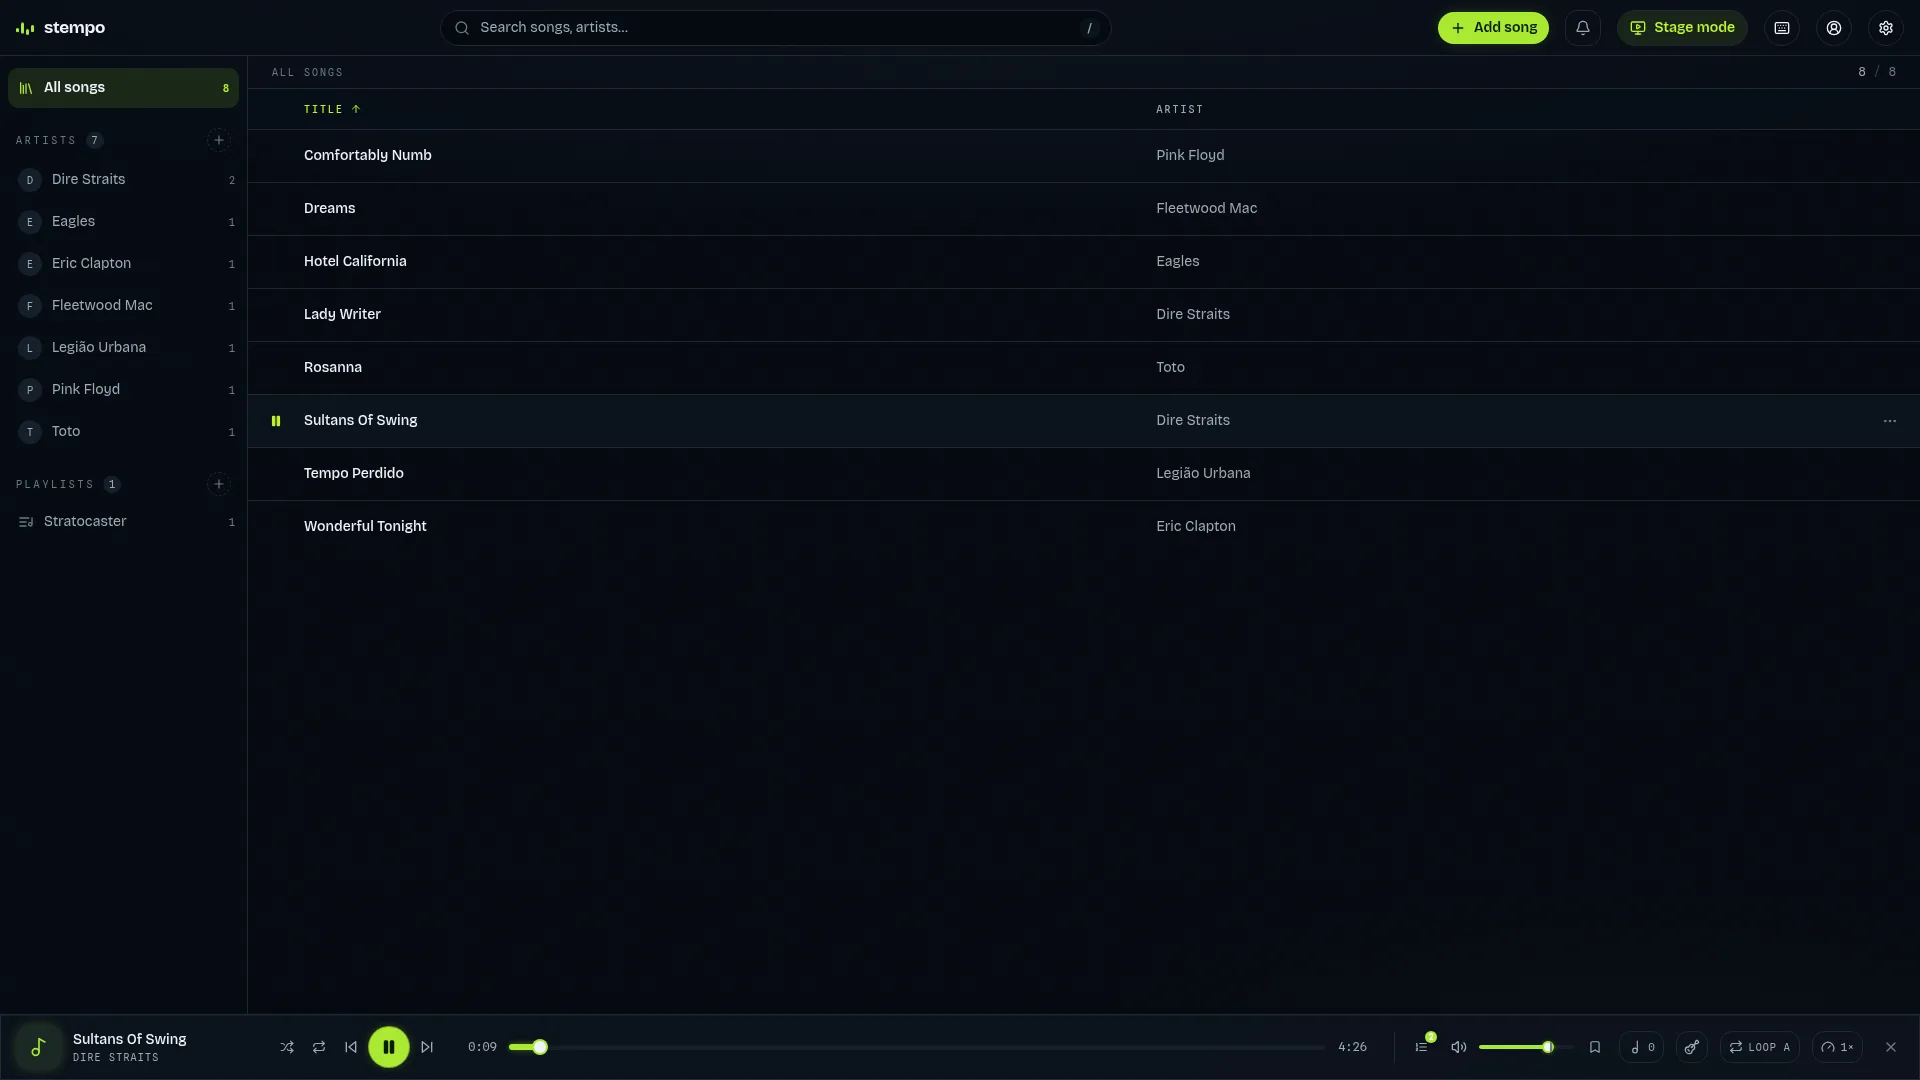Sort by the ARTIST column header

[1180, 109]
